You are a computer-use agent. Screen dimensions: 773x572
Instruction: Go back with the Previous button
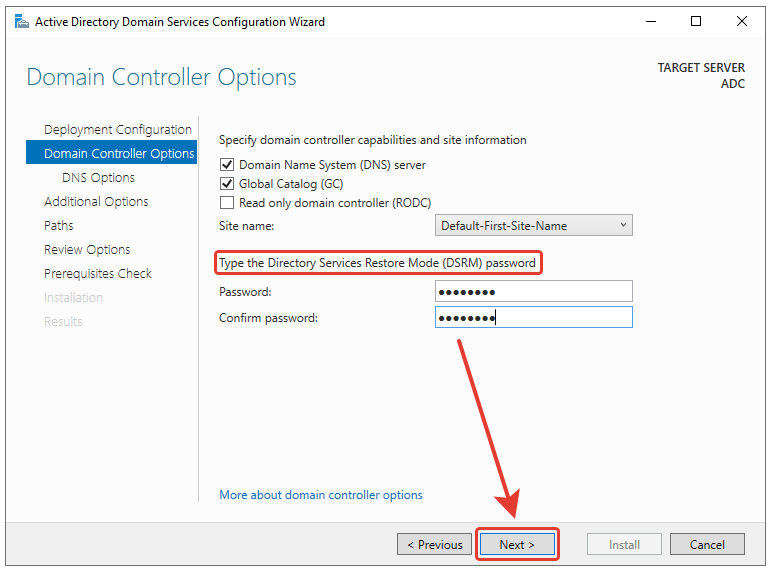point(434,545)
